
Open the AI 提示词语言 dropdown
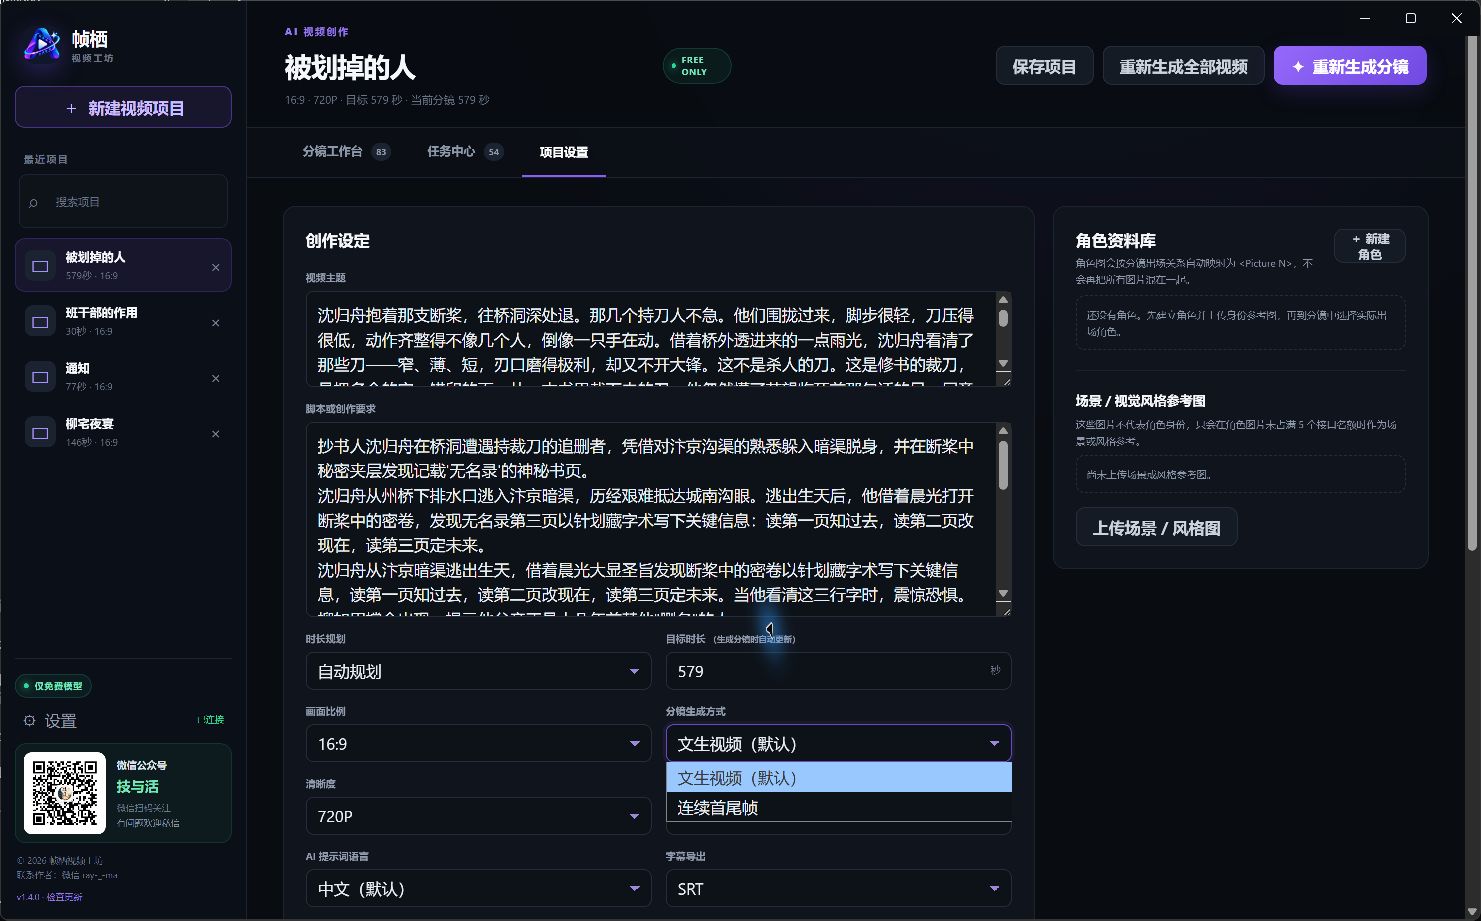[478, 889]
